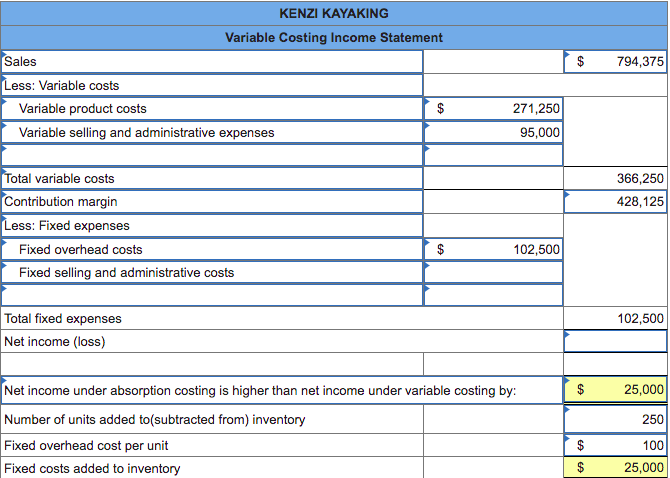The width and height of the screenshot is (670, 478).
Task: Open the Fixed overhead costs dropdown
Action: point(212,249)
